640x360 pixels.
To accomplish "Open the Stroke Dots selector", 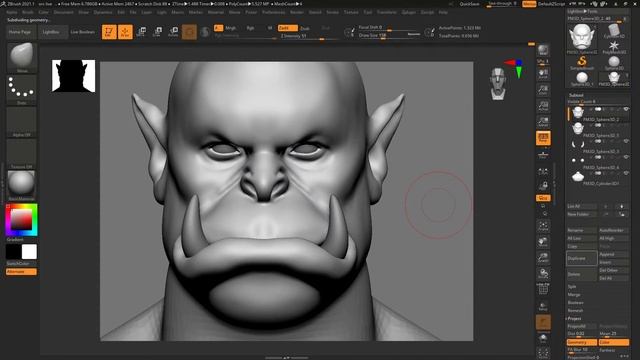I will click(21, 90).
